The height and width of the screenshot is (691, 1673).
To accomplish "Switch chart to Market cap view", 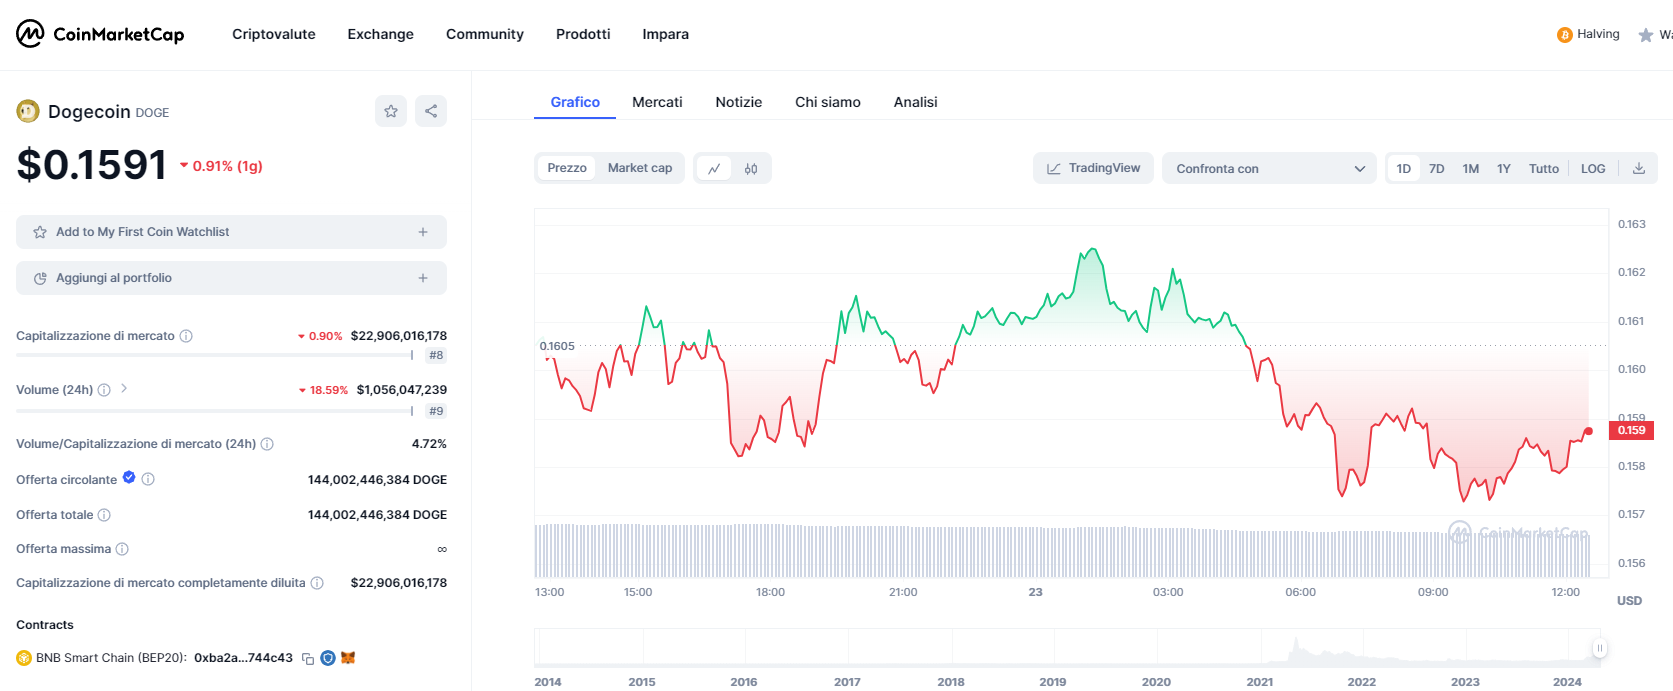I will click(639, 168).
